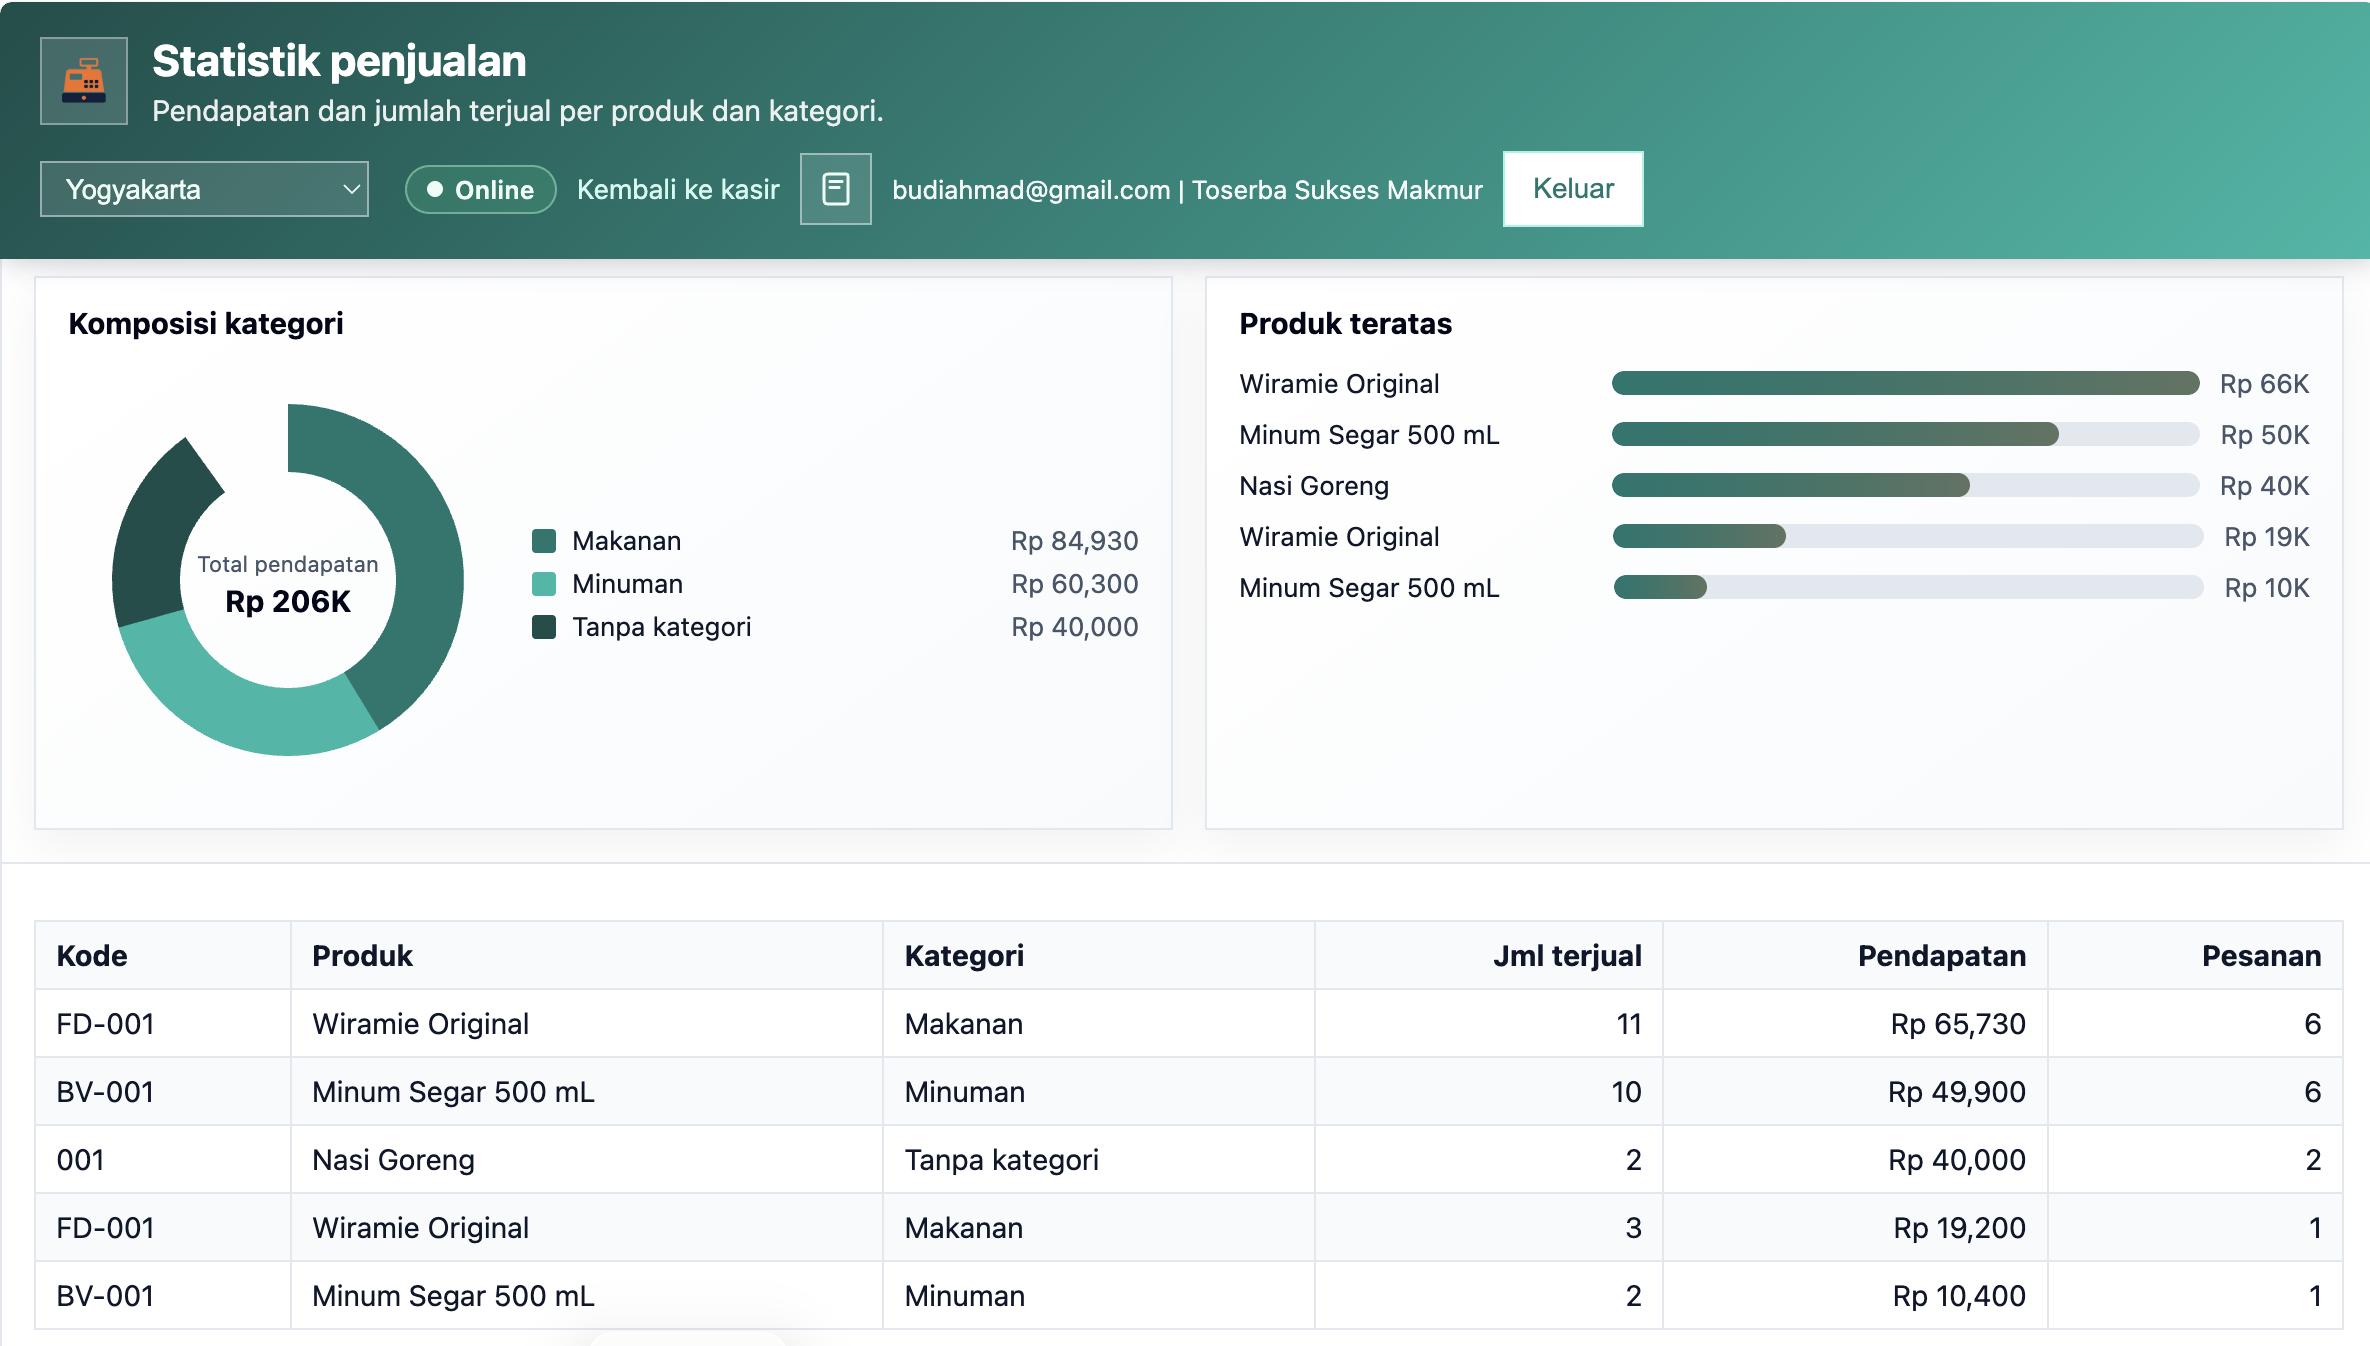Go back via Kembali ke kasir
The image size is (2370, 1346).
point(678,189)
